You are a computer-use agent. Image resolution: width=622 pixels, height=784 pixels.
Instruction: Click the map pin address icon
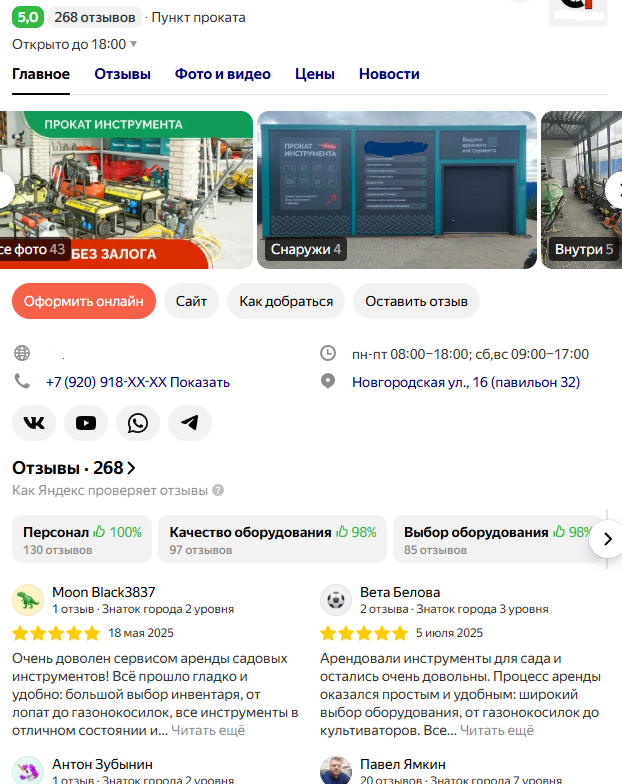coord(328,382)
